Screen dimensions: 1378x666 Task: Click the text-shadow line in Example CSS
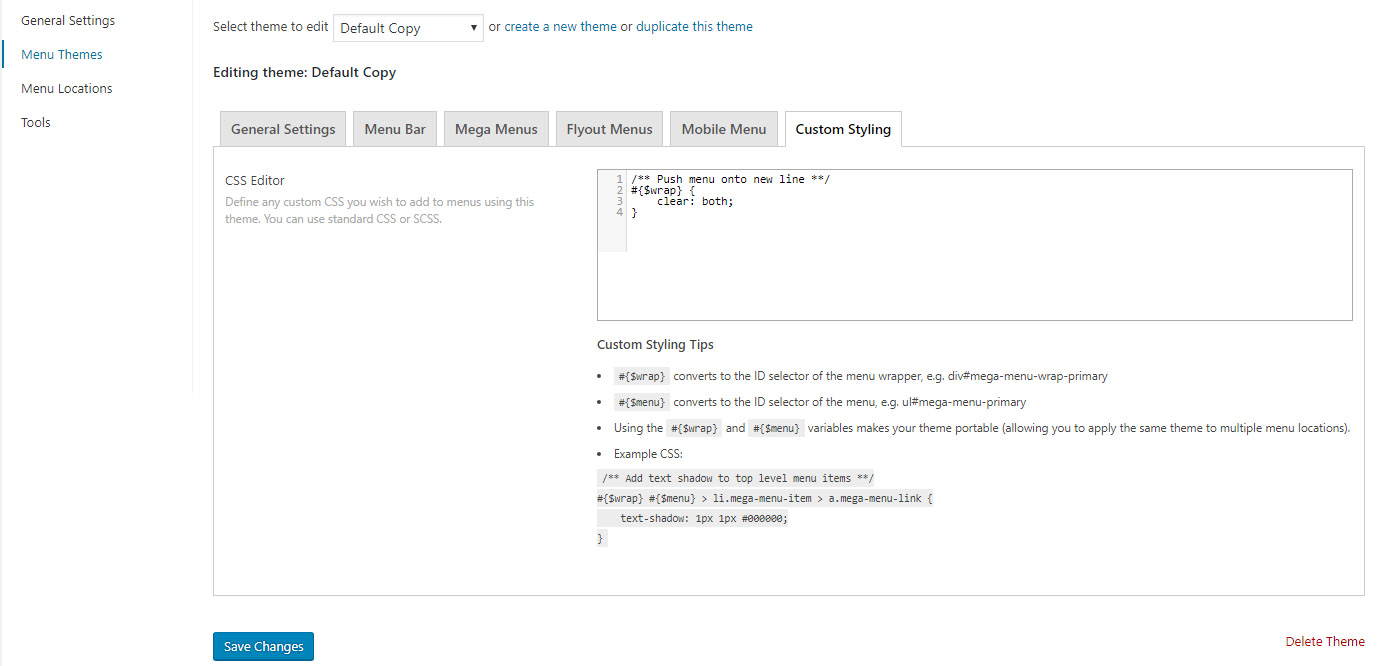click(703, 518)
